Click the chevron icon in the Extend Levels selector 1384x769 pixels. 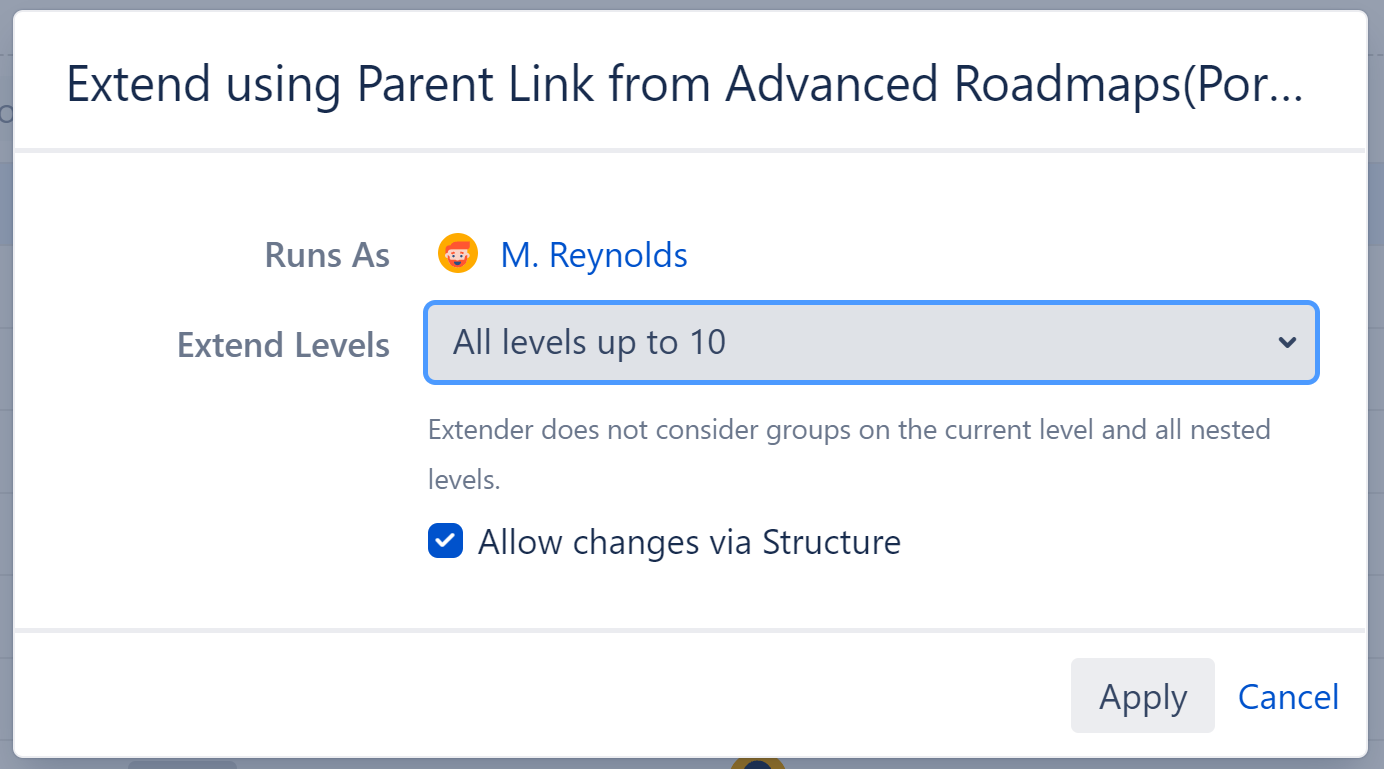1287,342
